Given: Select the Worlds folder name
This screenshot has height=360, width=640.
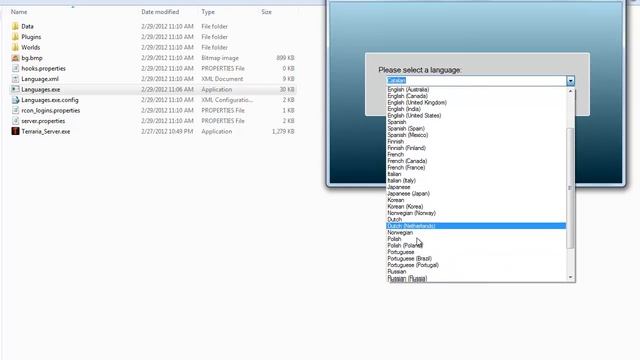Looking at the screenshot, I should [x=31, y=47].
